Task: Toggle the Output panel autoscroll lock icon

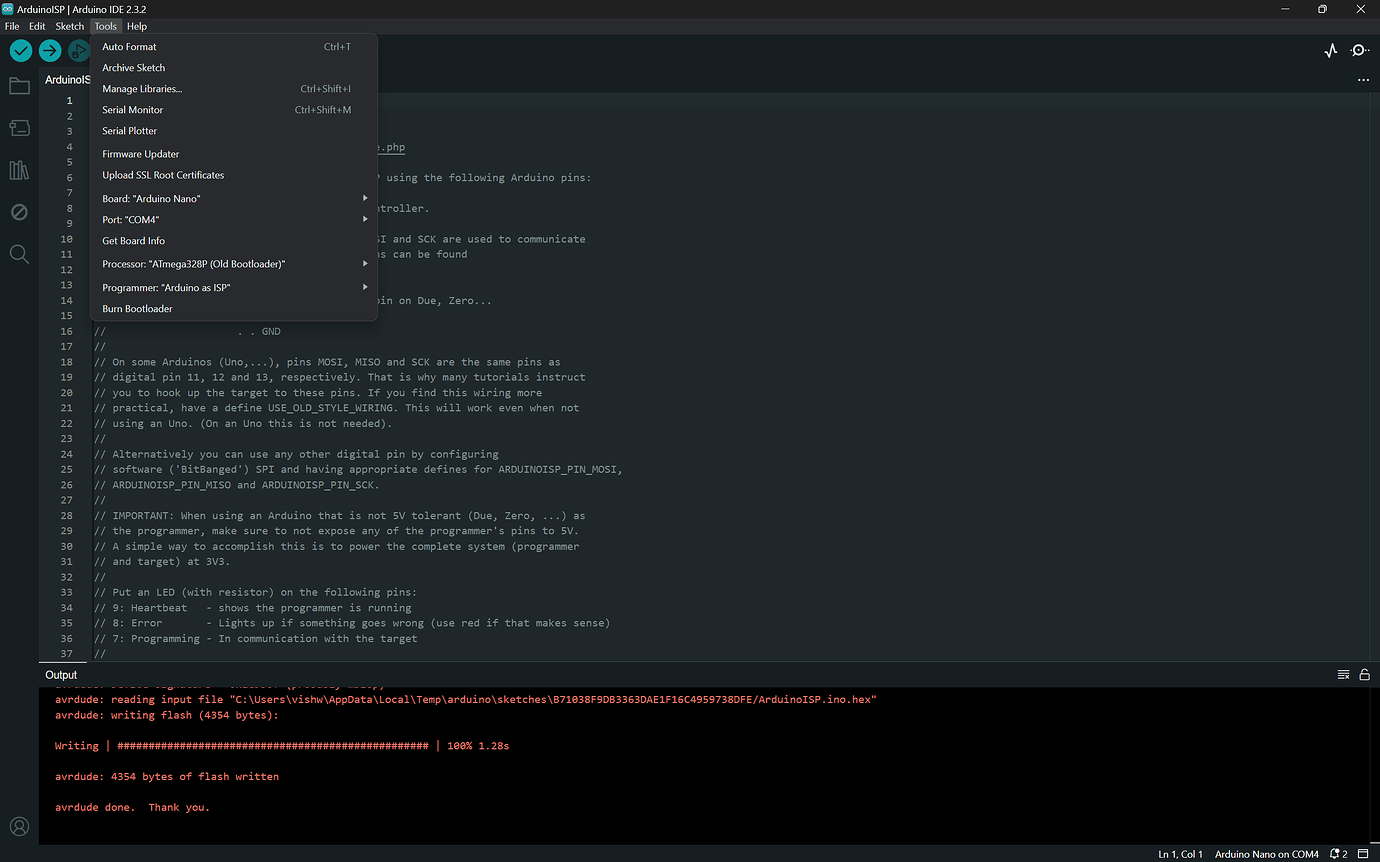Action: click(x=1365, y=674)
